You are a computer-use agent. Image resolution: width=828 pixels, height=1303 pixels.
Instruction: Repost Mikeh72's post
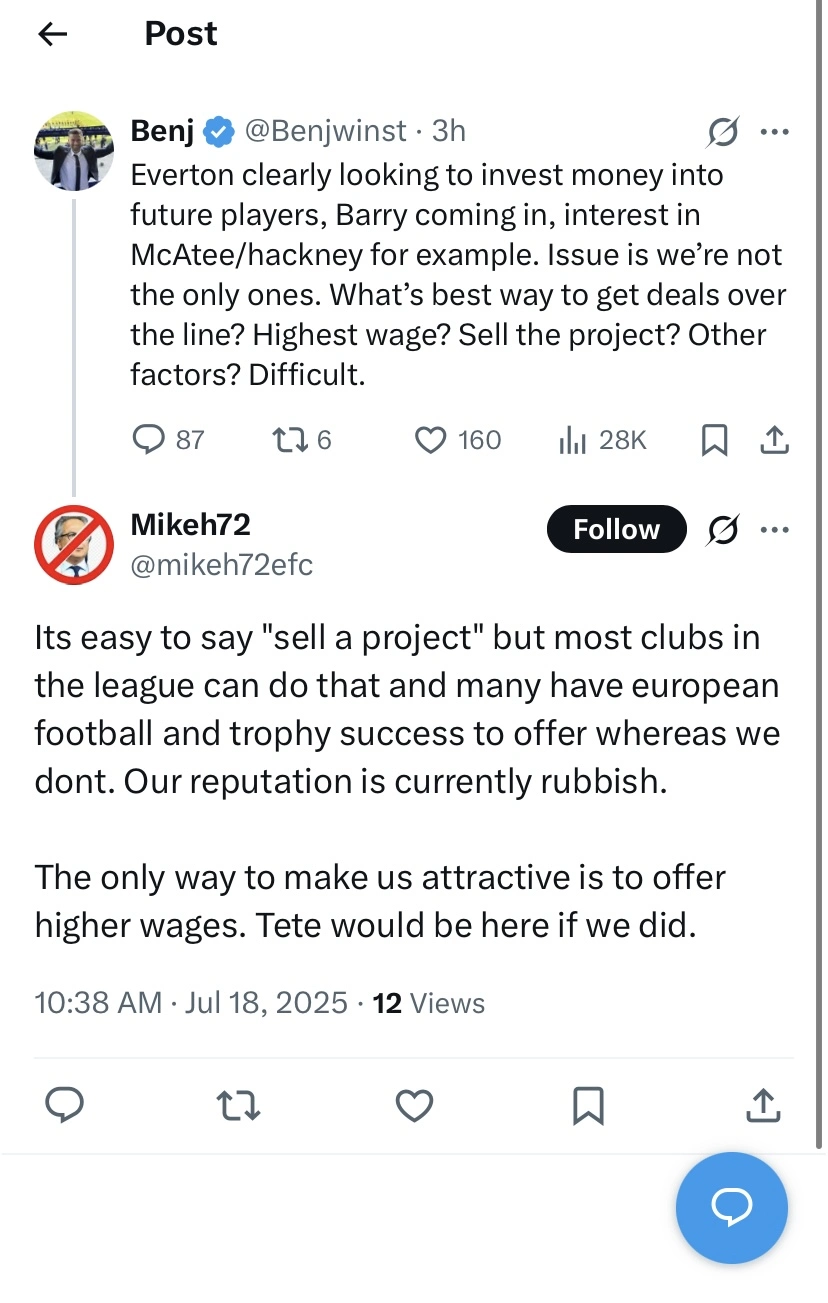click(239, 1105)
